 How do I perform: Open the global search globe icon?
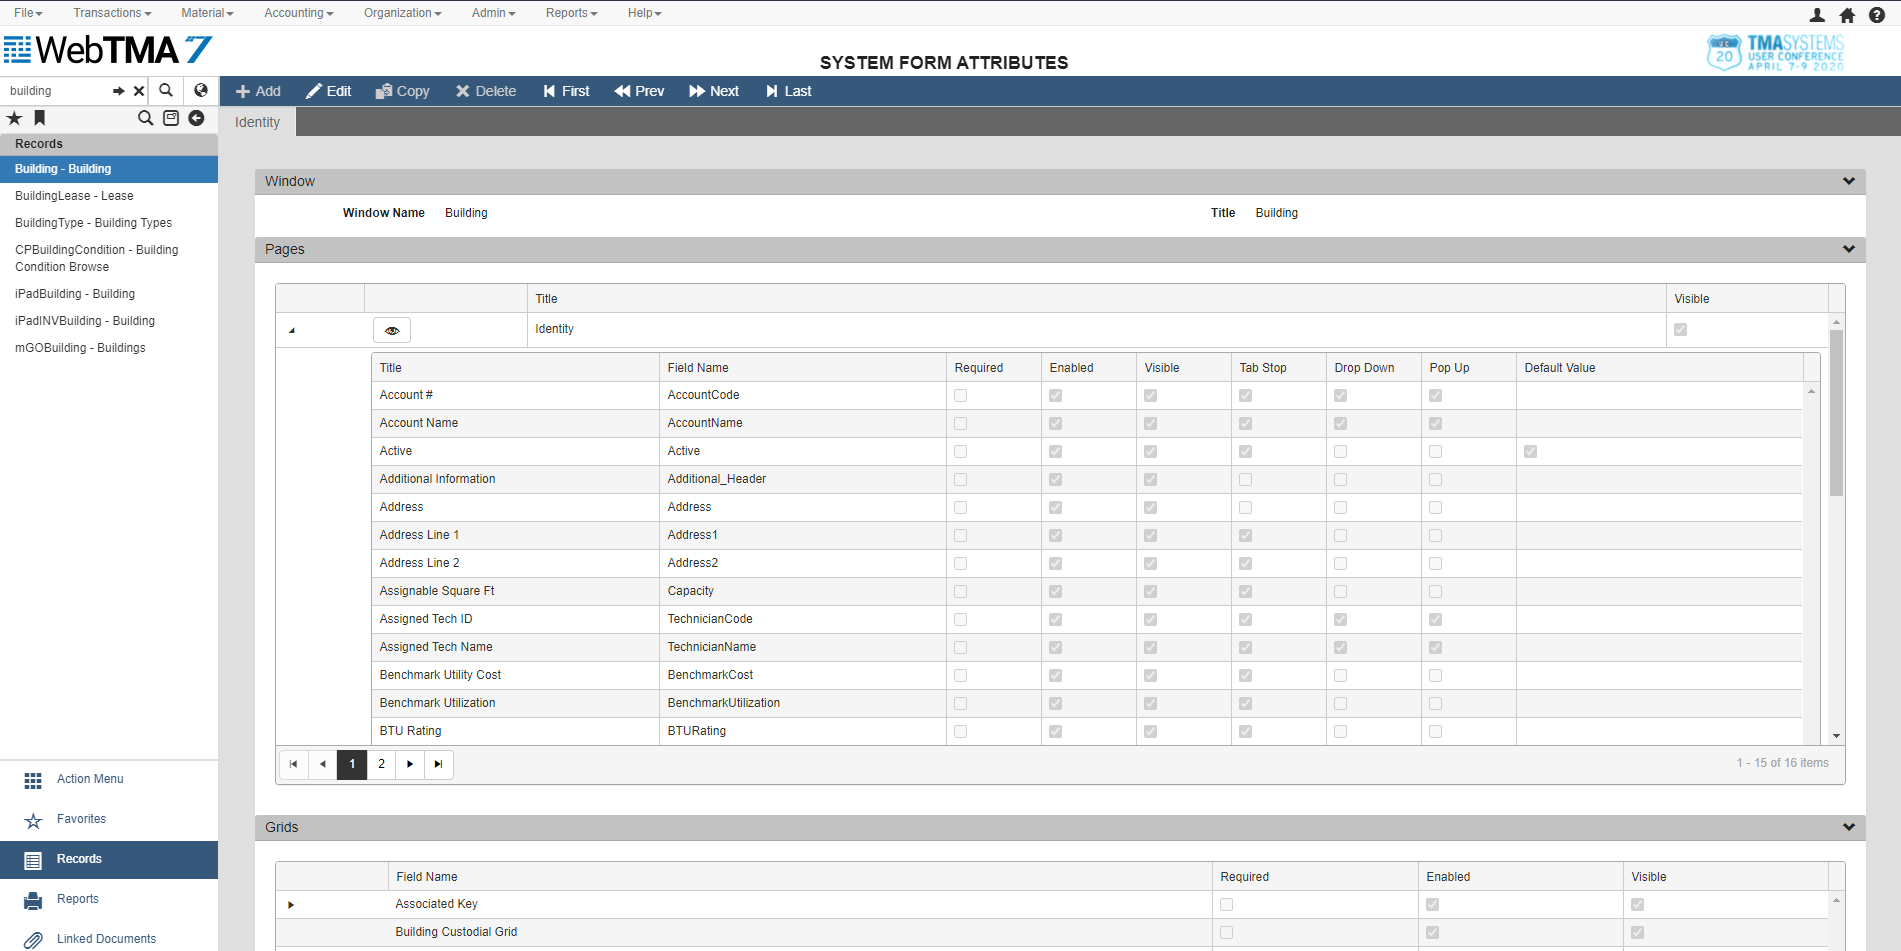tap(200, 90)
